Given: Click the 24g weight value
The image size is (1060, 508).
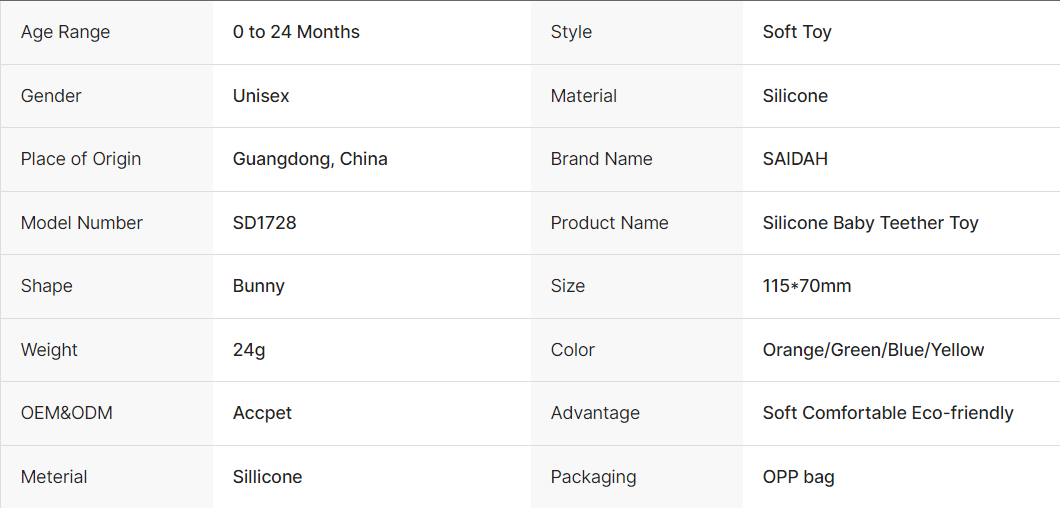Looking at the screenshot, I should 249,350.
